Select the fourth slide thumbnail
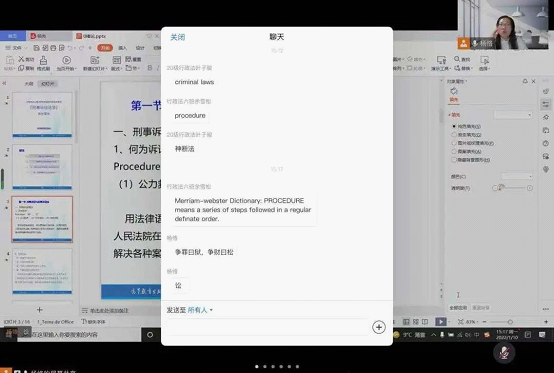The image size is (554, 373). (42, 271)
